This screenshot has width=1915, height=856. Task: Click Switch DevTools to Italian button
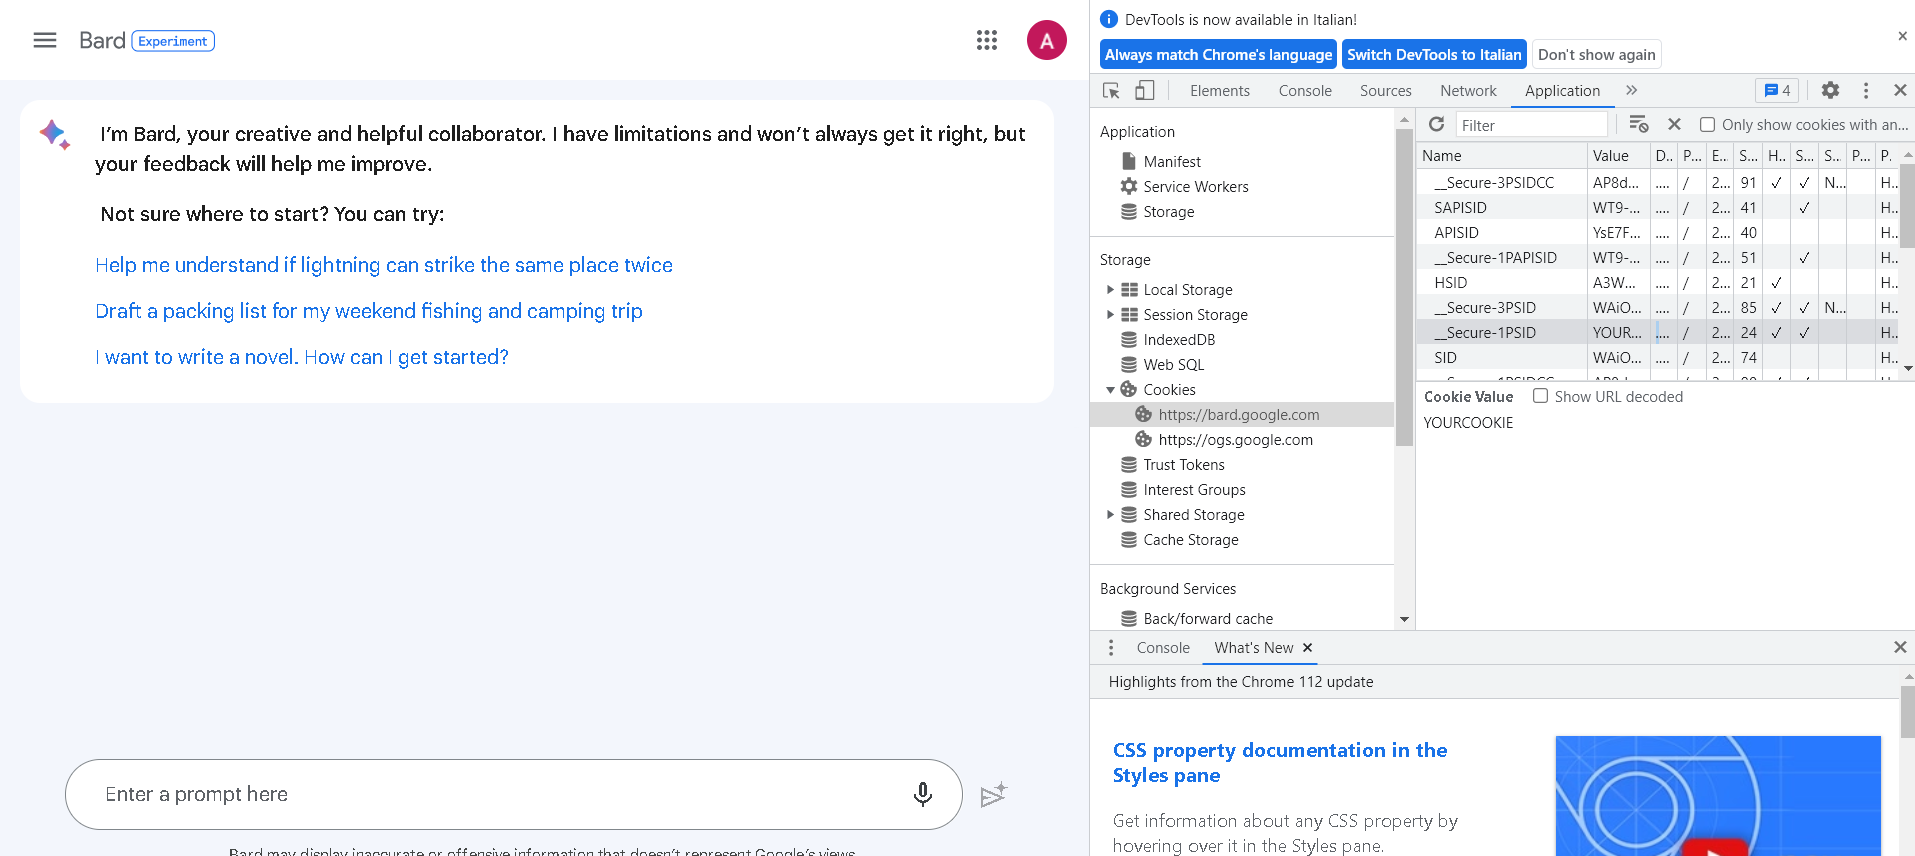click(x=1433, y=55)
